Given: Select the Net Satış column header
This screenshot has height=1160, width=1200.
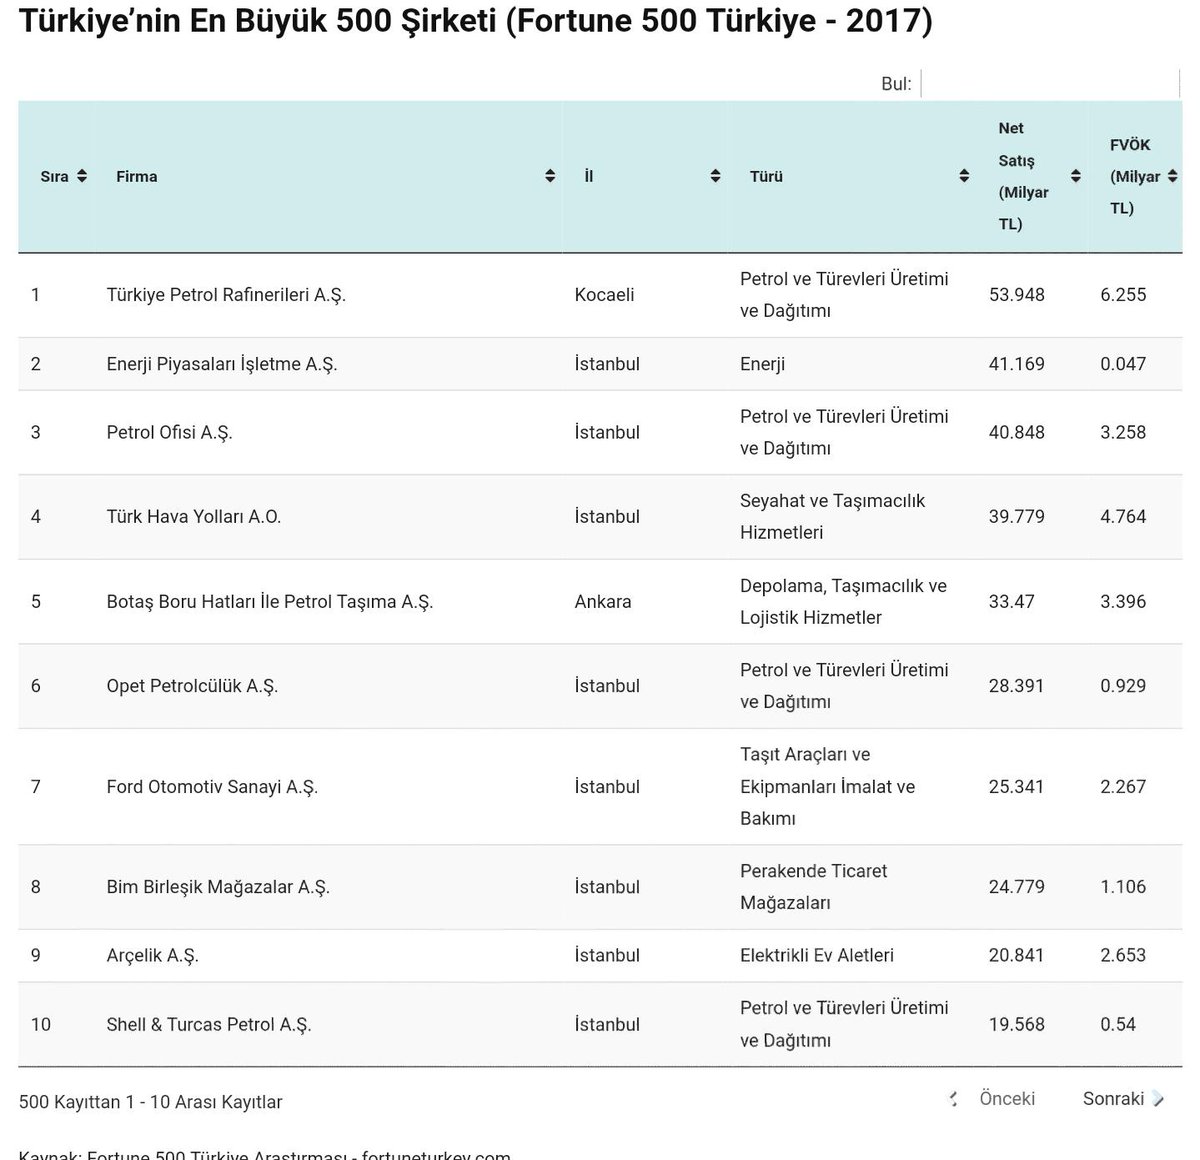Looking at the screenshot, I should (1033, 176).
